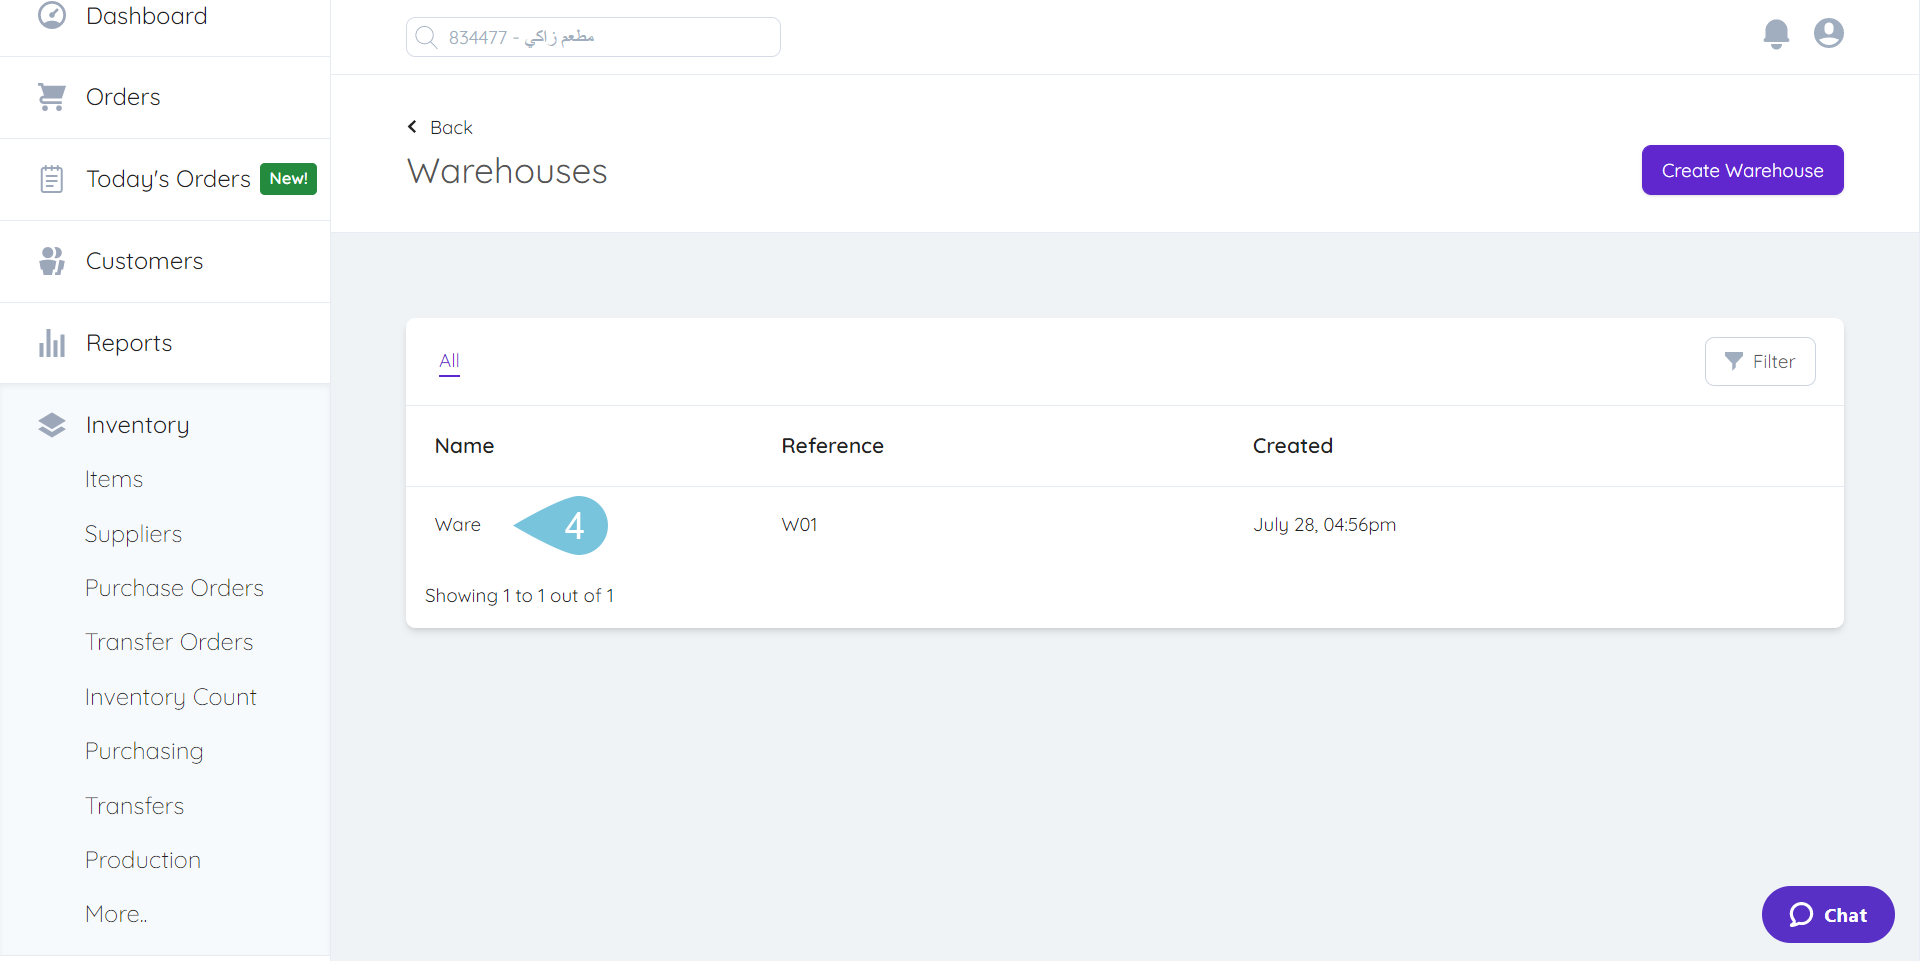The height and width of the screenshot is (961, 1920).
Task: Click the Reference column header
Action: coord(832,446)
